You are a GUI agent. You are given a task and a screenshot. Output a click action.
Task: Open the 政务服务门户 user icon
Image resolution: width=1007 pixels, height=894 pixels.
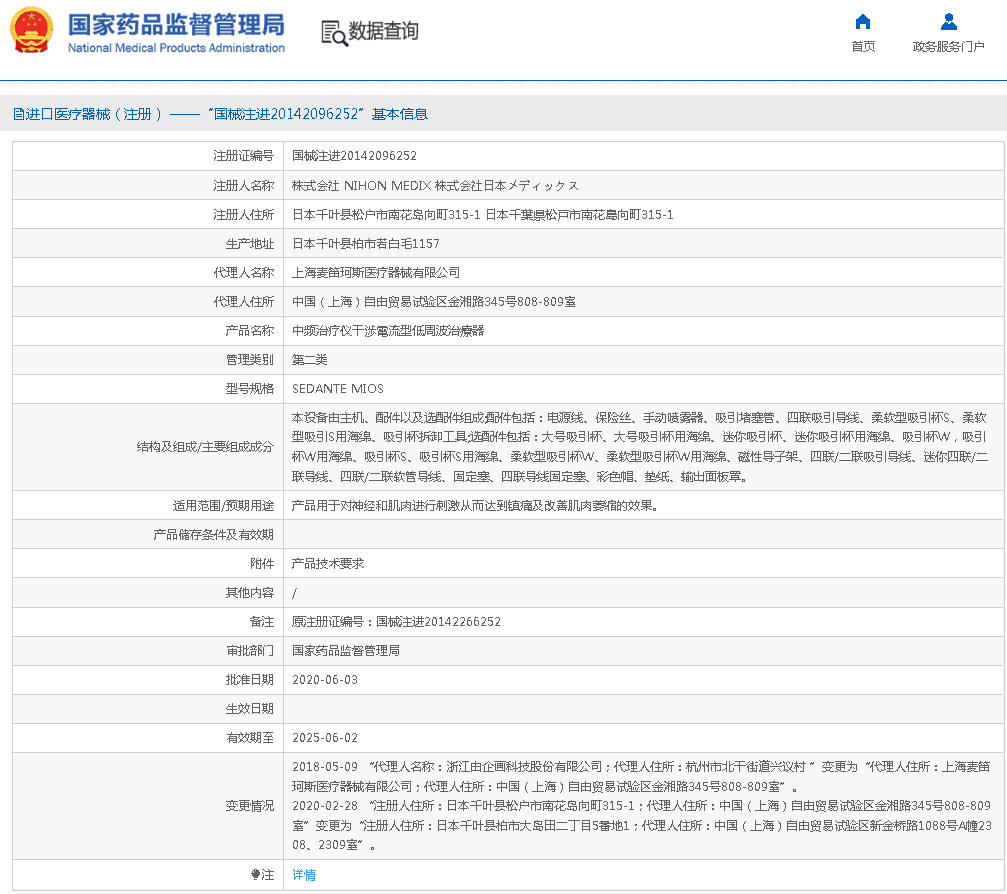(949, 22)
